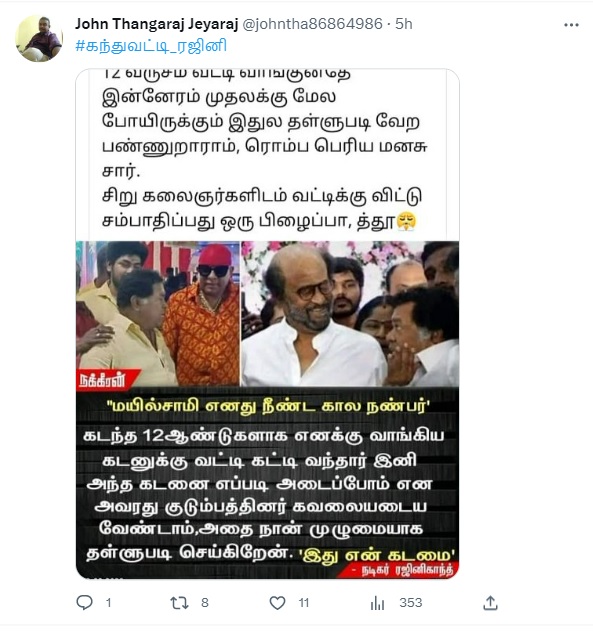Open the view analytics bar chart icon
Viewport: 593px width, 631px height.
coord(377,603)
